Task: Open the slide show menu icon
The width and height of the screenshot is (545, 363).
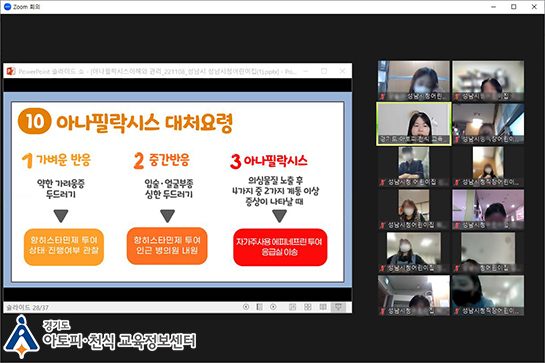Action: (259, 307)
